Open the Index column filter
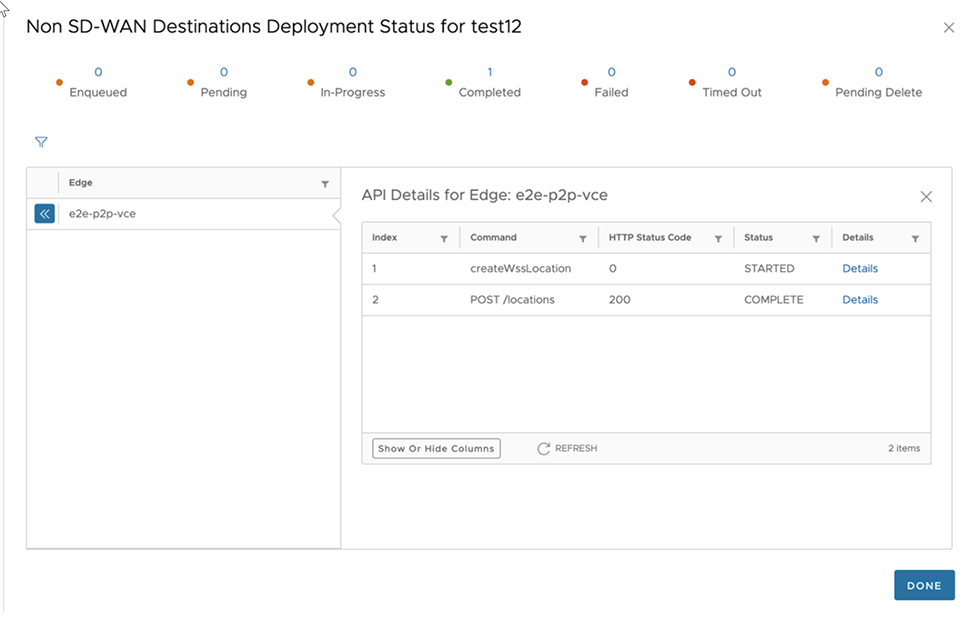 coord(444,239)
